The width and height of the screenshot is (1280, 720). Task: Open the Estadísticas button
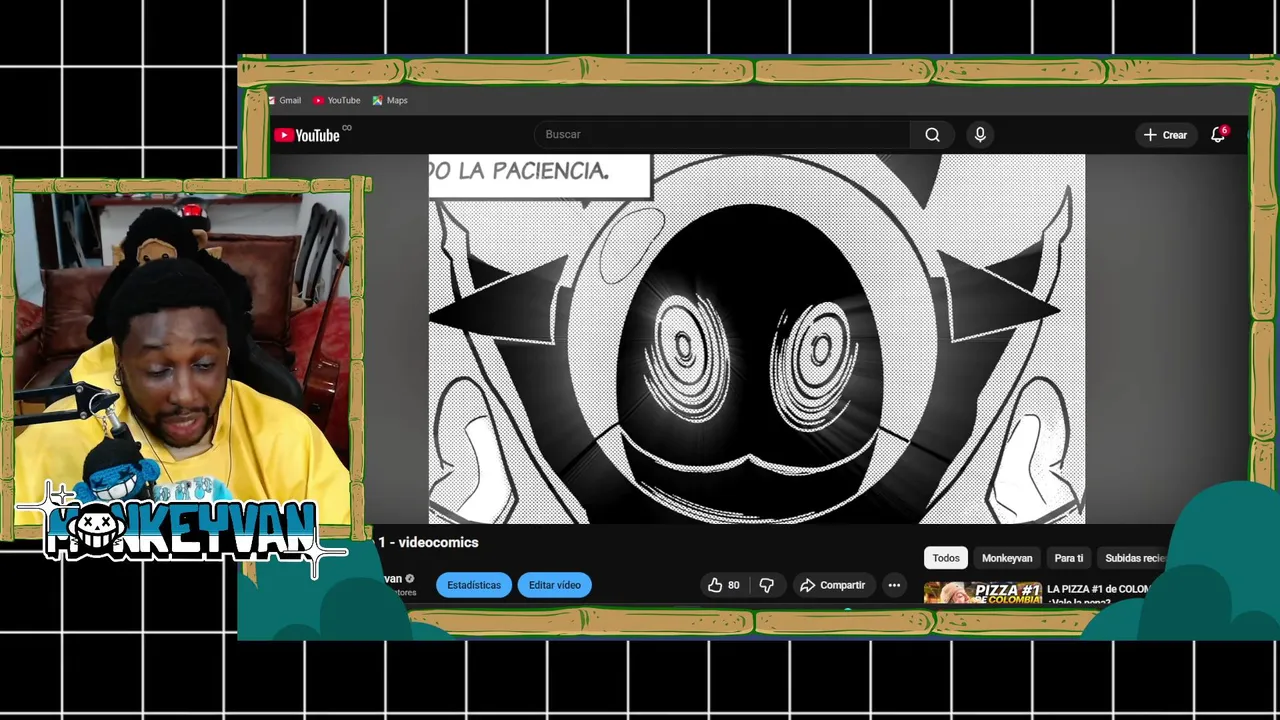(474, 585)
